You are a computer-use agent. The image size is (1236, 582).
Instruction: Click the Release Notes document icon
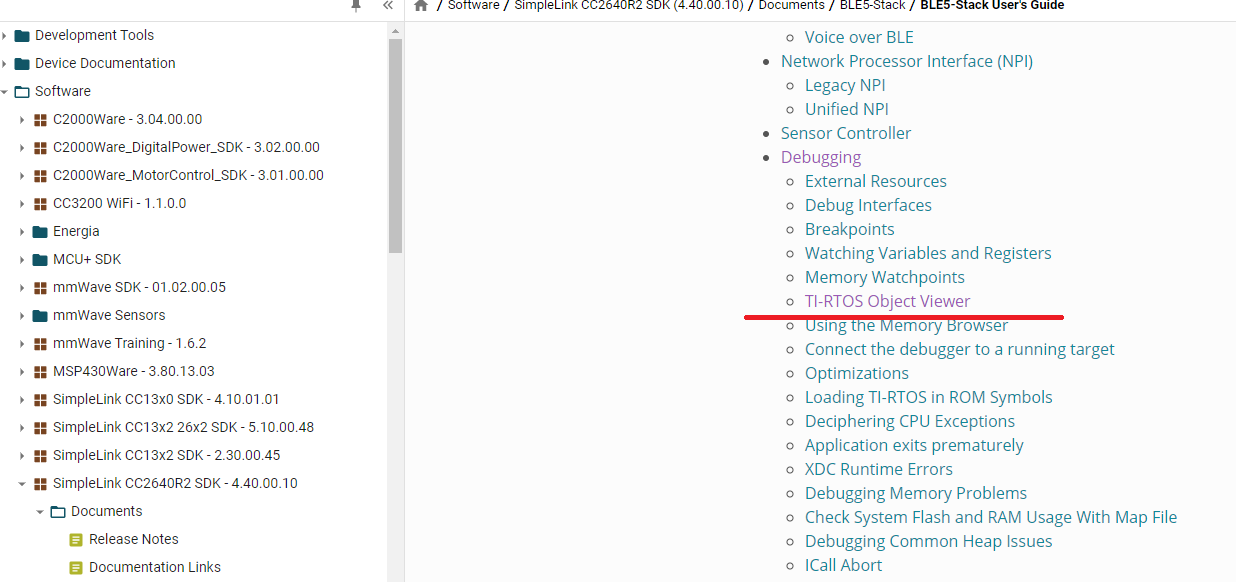76,539
